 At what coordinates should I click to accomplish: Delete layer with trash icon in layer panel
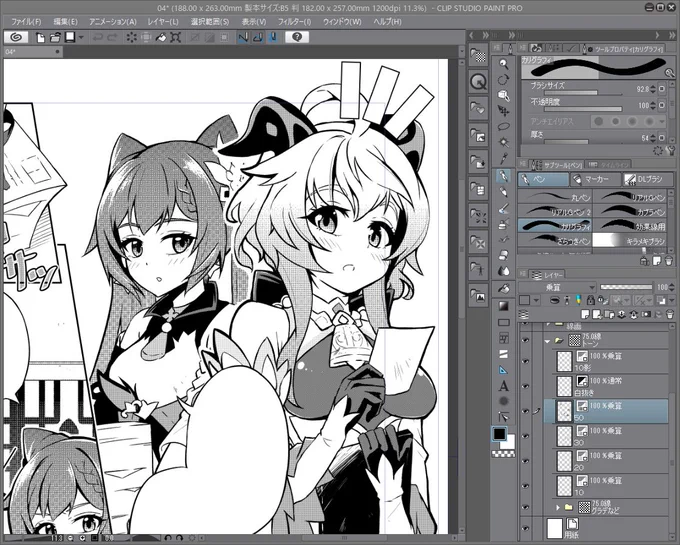pos(670,313)
